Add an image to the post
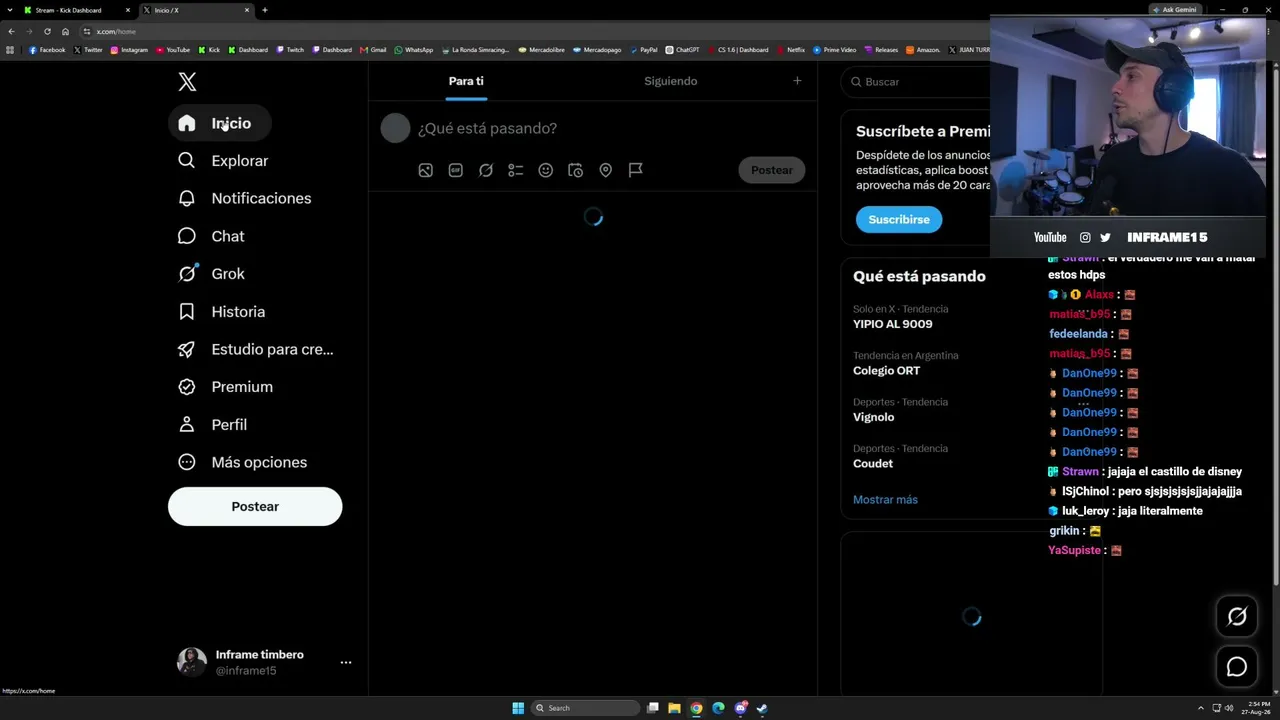 (426, 170)
